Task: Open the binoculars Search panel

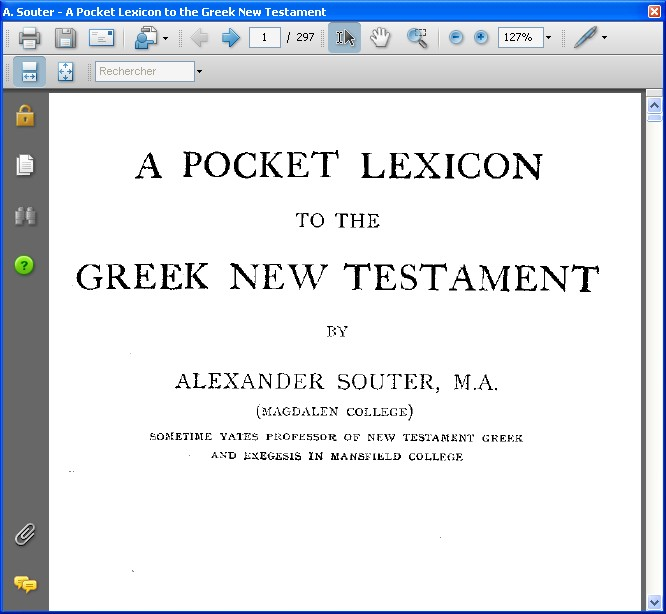Action: point(25,216)
